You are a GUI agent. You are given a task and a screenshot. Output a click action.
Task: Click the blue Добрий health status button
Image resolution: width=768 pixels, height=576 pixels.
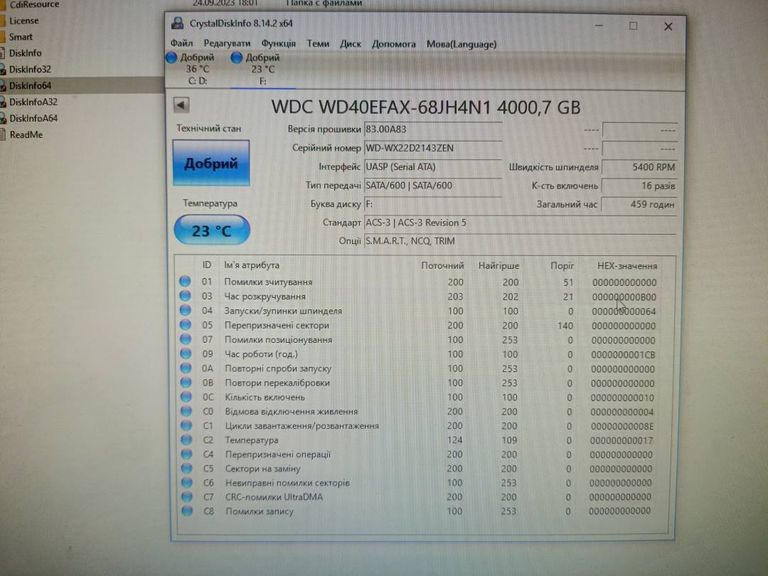[211, 163]
